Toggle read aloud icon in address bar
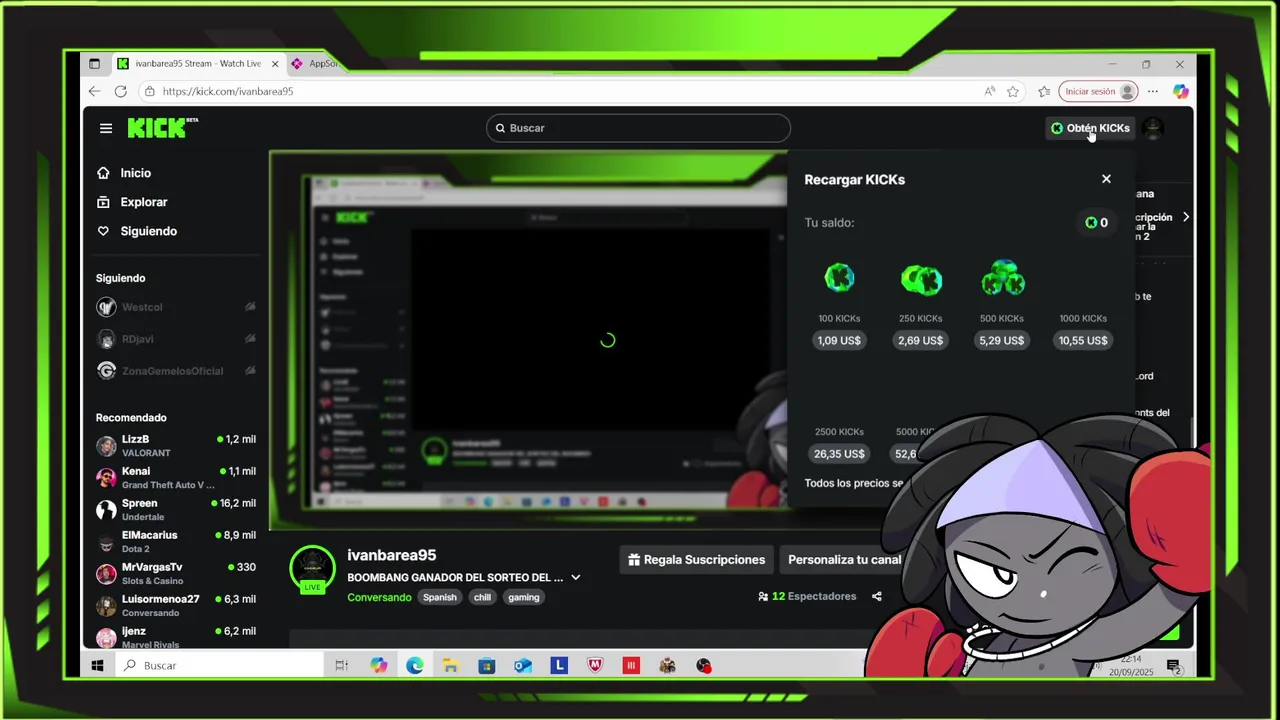 pyautogui.click(x=990, y=91)
